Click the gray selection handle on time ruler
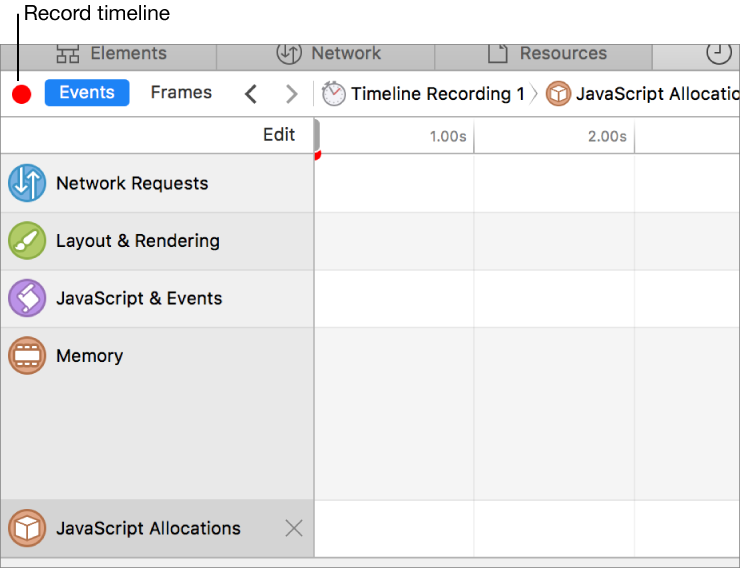 pyautogui.click(x=317, y=135)
